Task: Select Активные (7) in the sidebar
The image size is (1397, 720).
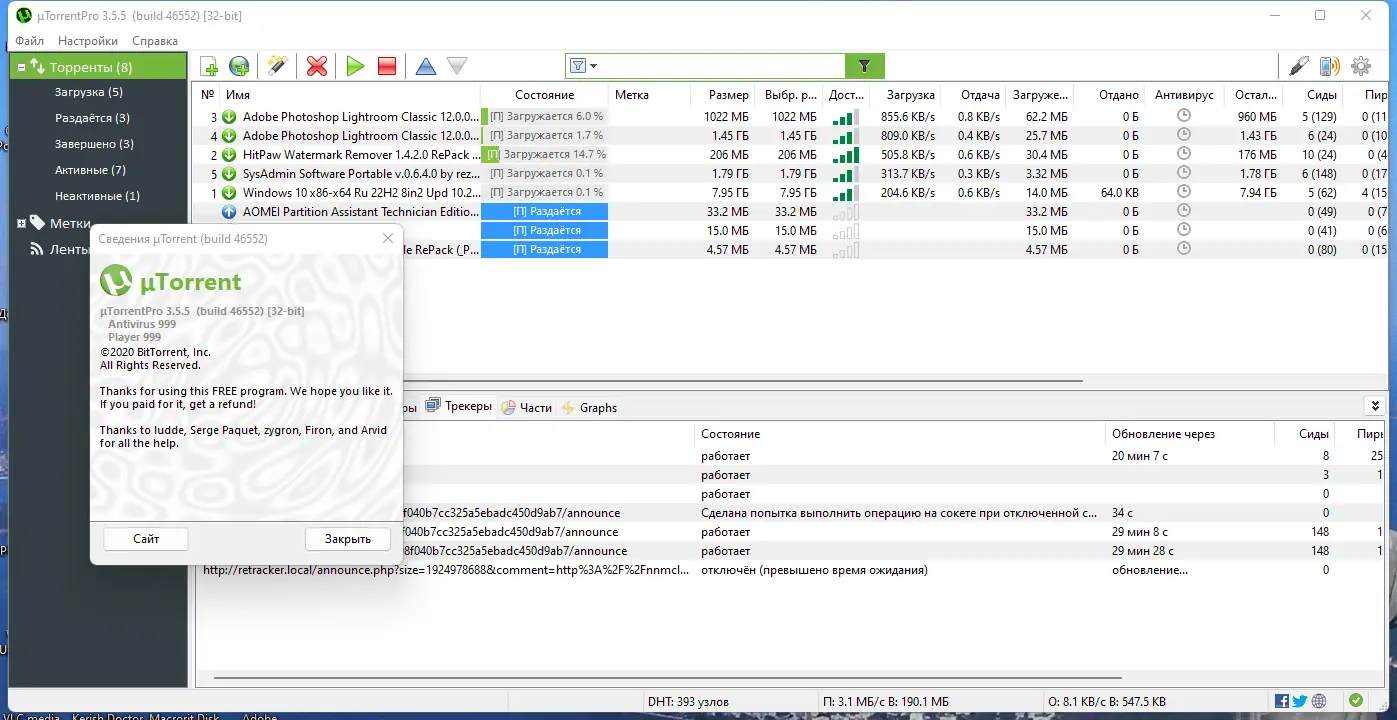Action: 90,170
